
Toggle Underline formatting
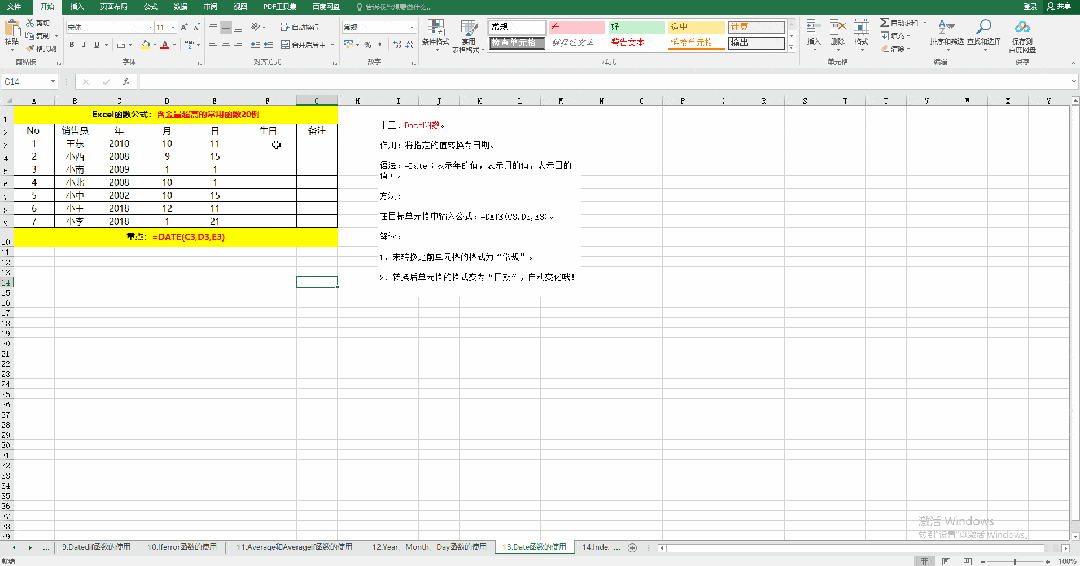pos(96,45)
